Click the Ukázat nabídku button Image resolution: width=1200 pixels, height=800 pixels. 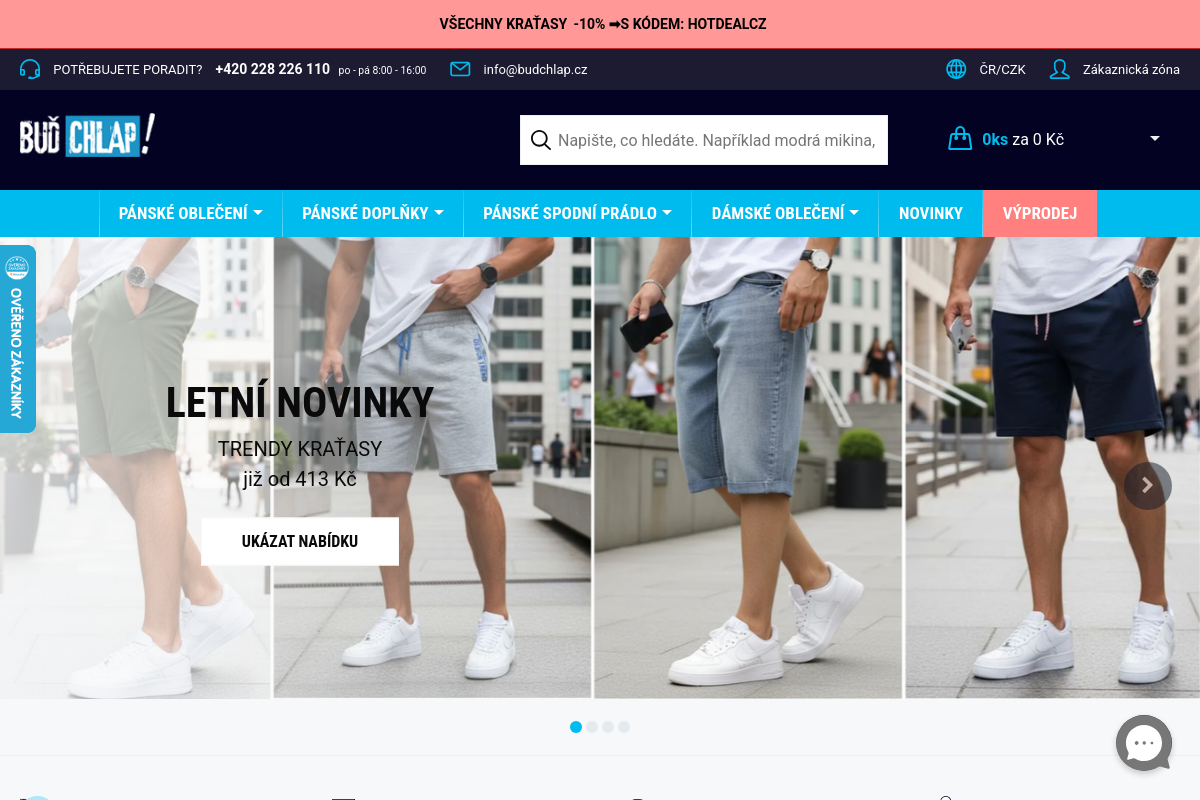pyautogui.click(x=300, y=541)
